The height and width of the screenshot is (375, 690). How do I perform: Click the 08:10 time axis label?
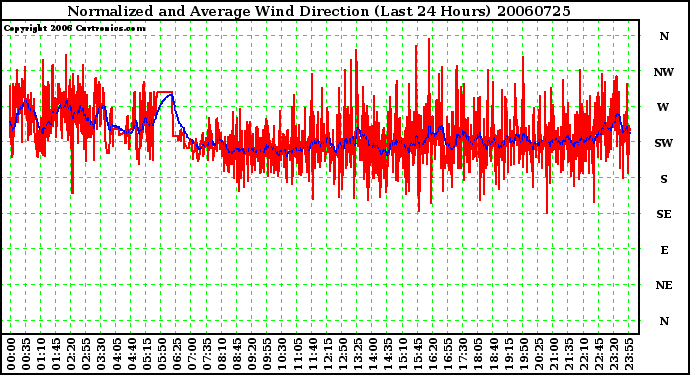click(222, 354)
